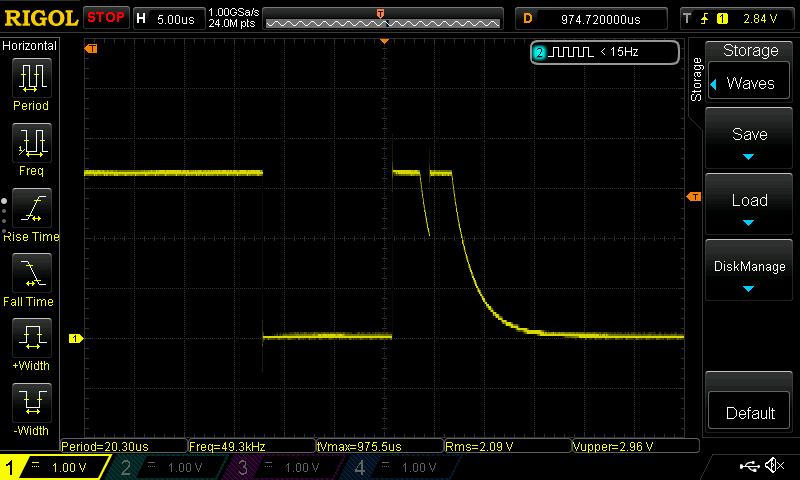
Task: Click the trigger level marker on right edge
Action: click(694, 196)
